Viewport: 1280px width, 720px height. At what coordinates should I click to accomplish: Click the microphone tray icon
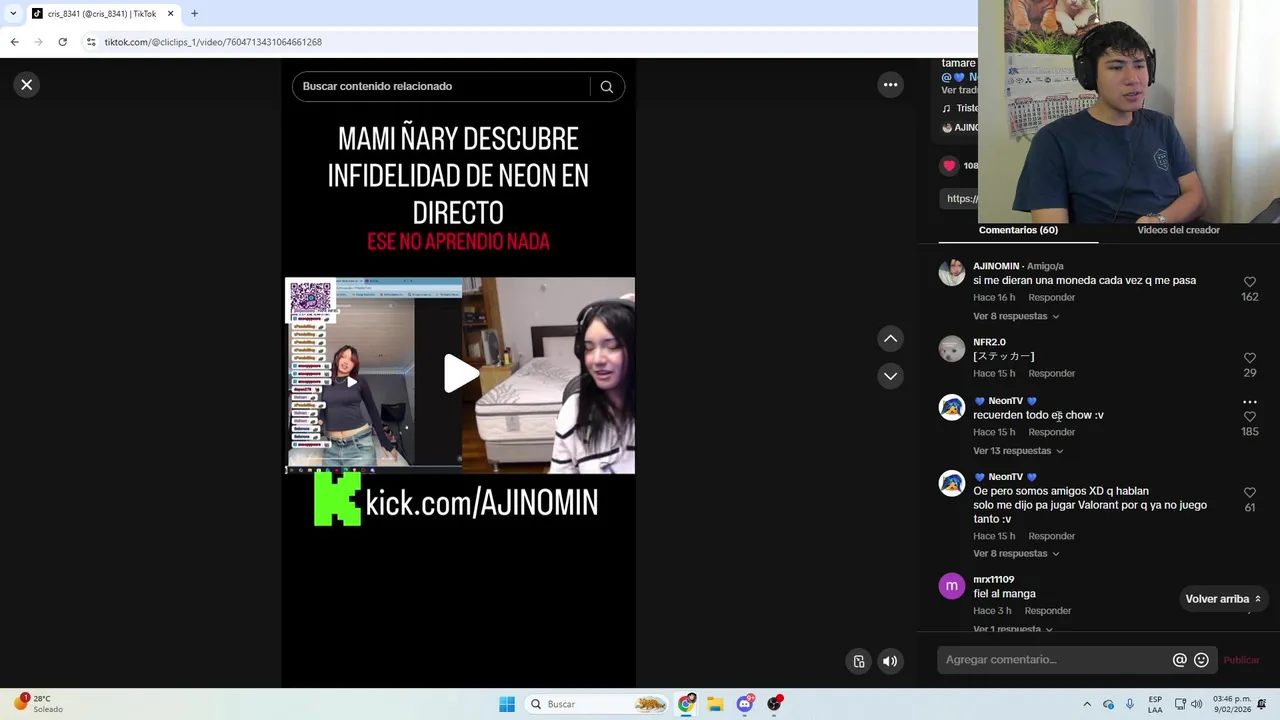tap(1130, 704)
